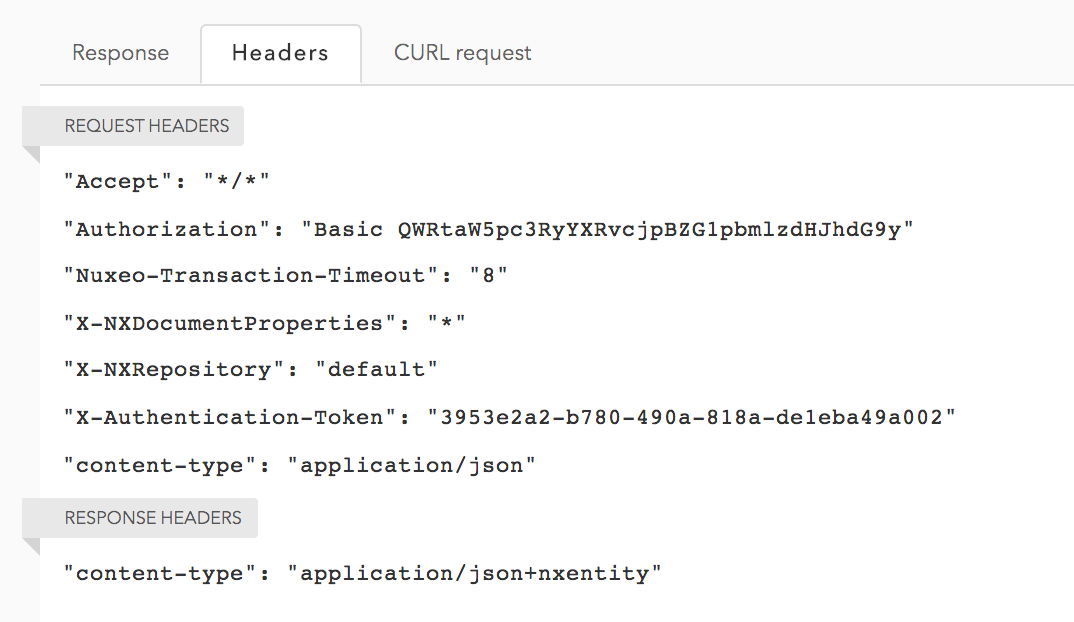Open the CURL request tab
This screenshot has width=1074, height=622.
[x=462, y=53]
